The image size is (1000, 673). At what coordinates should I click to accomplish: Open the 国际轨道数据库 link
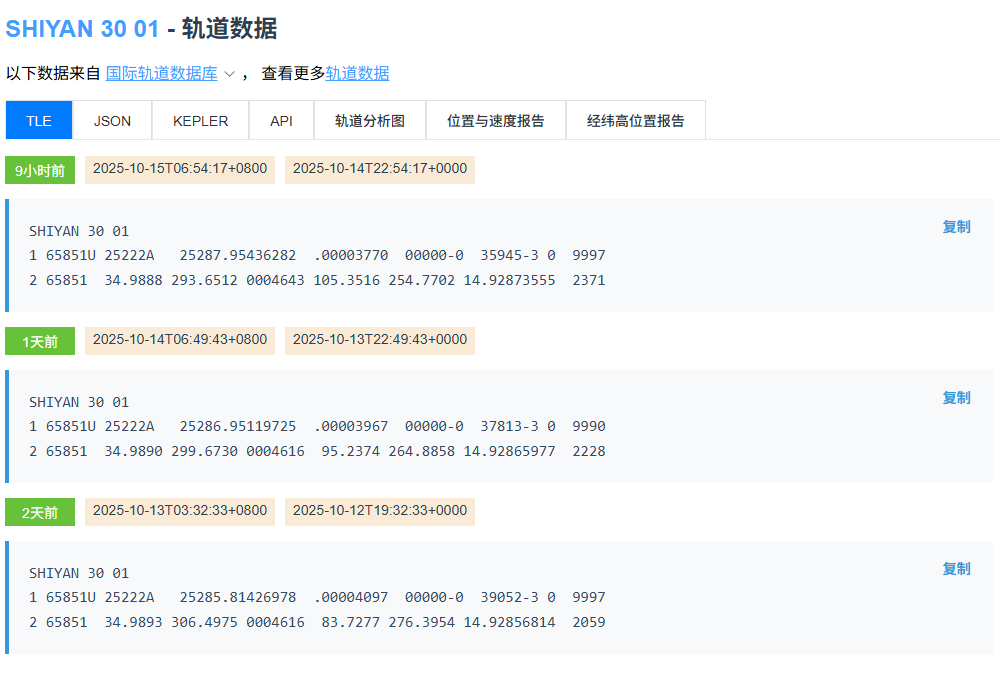tap(161, 73)
